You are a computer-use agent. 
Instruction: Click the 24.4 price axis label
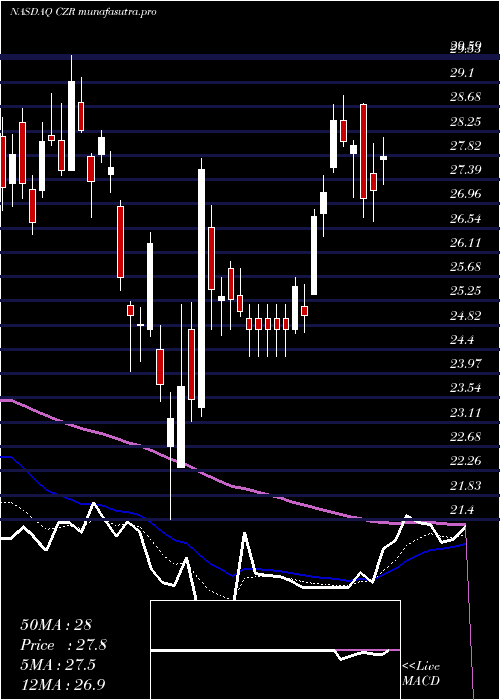tap(463, 340)
